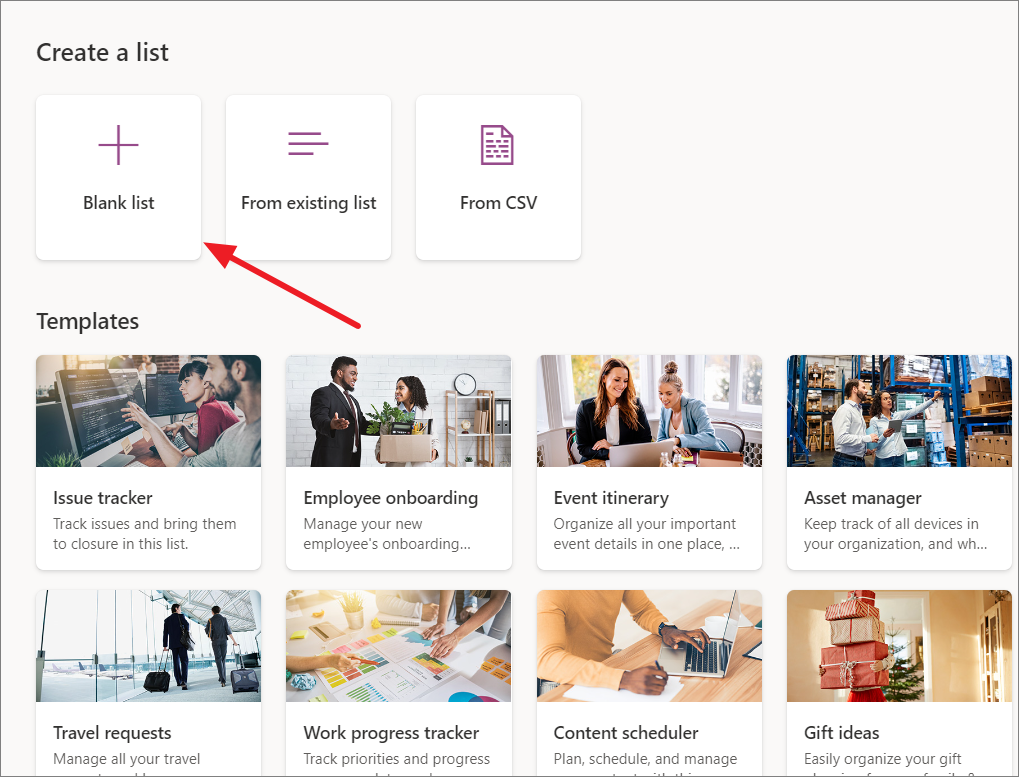Screen dimensions: 1019x777
Task: Click 'Manage your new employee's onboarding' description
Action: (x=387, y=533)
